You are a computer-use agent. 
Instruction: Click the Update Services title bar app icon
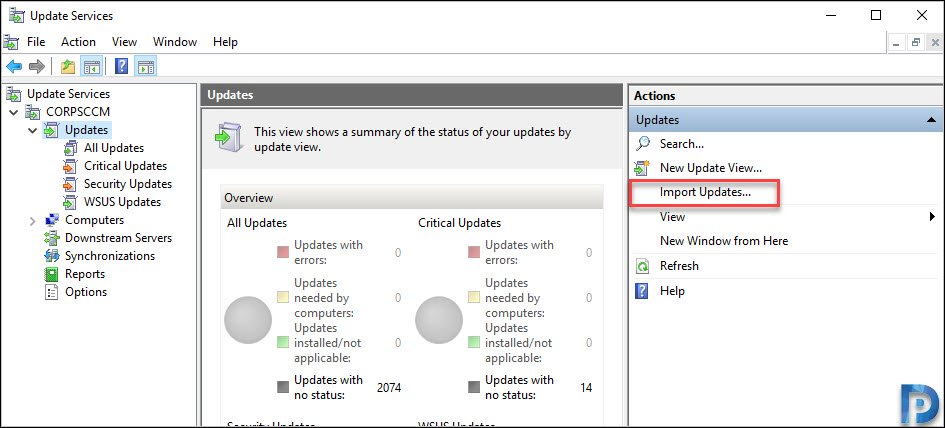tap(16, 16)
